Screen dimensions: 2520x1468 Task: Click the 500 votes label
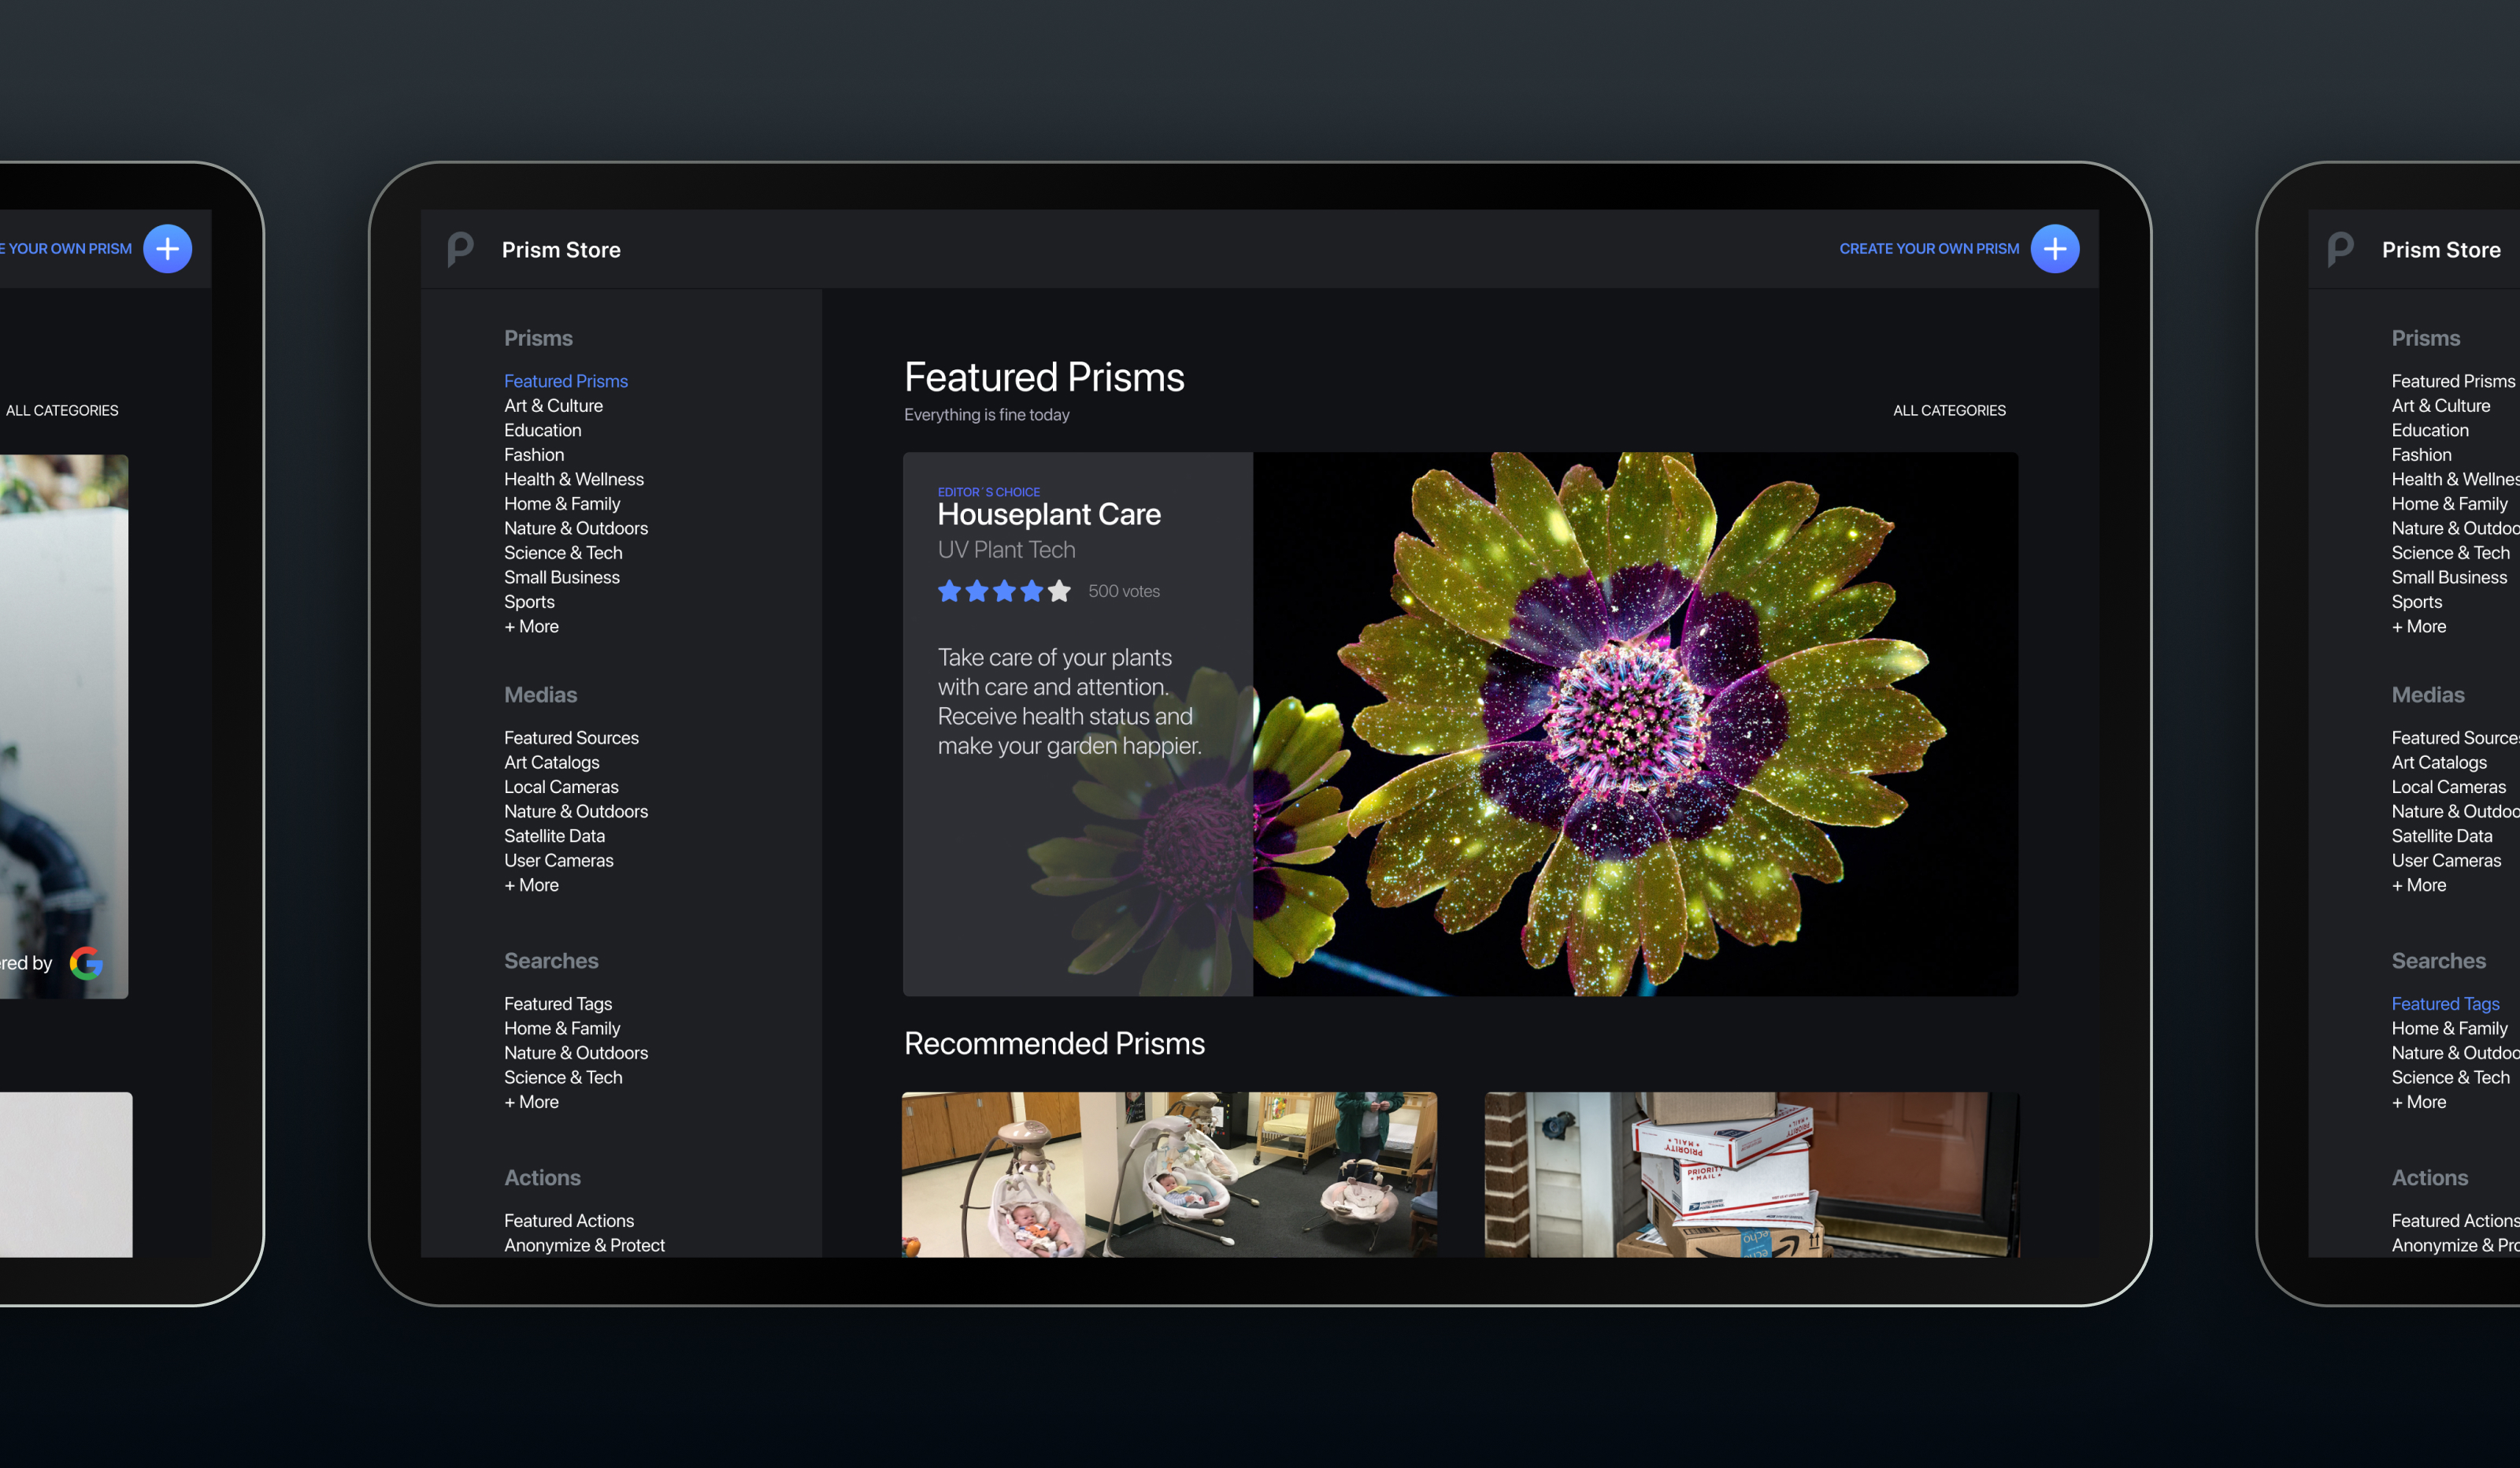tap(1124, 591)
